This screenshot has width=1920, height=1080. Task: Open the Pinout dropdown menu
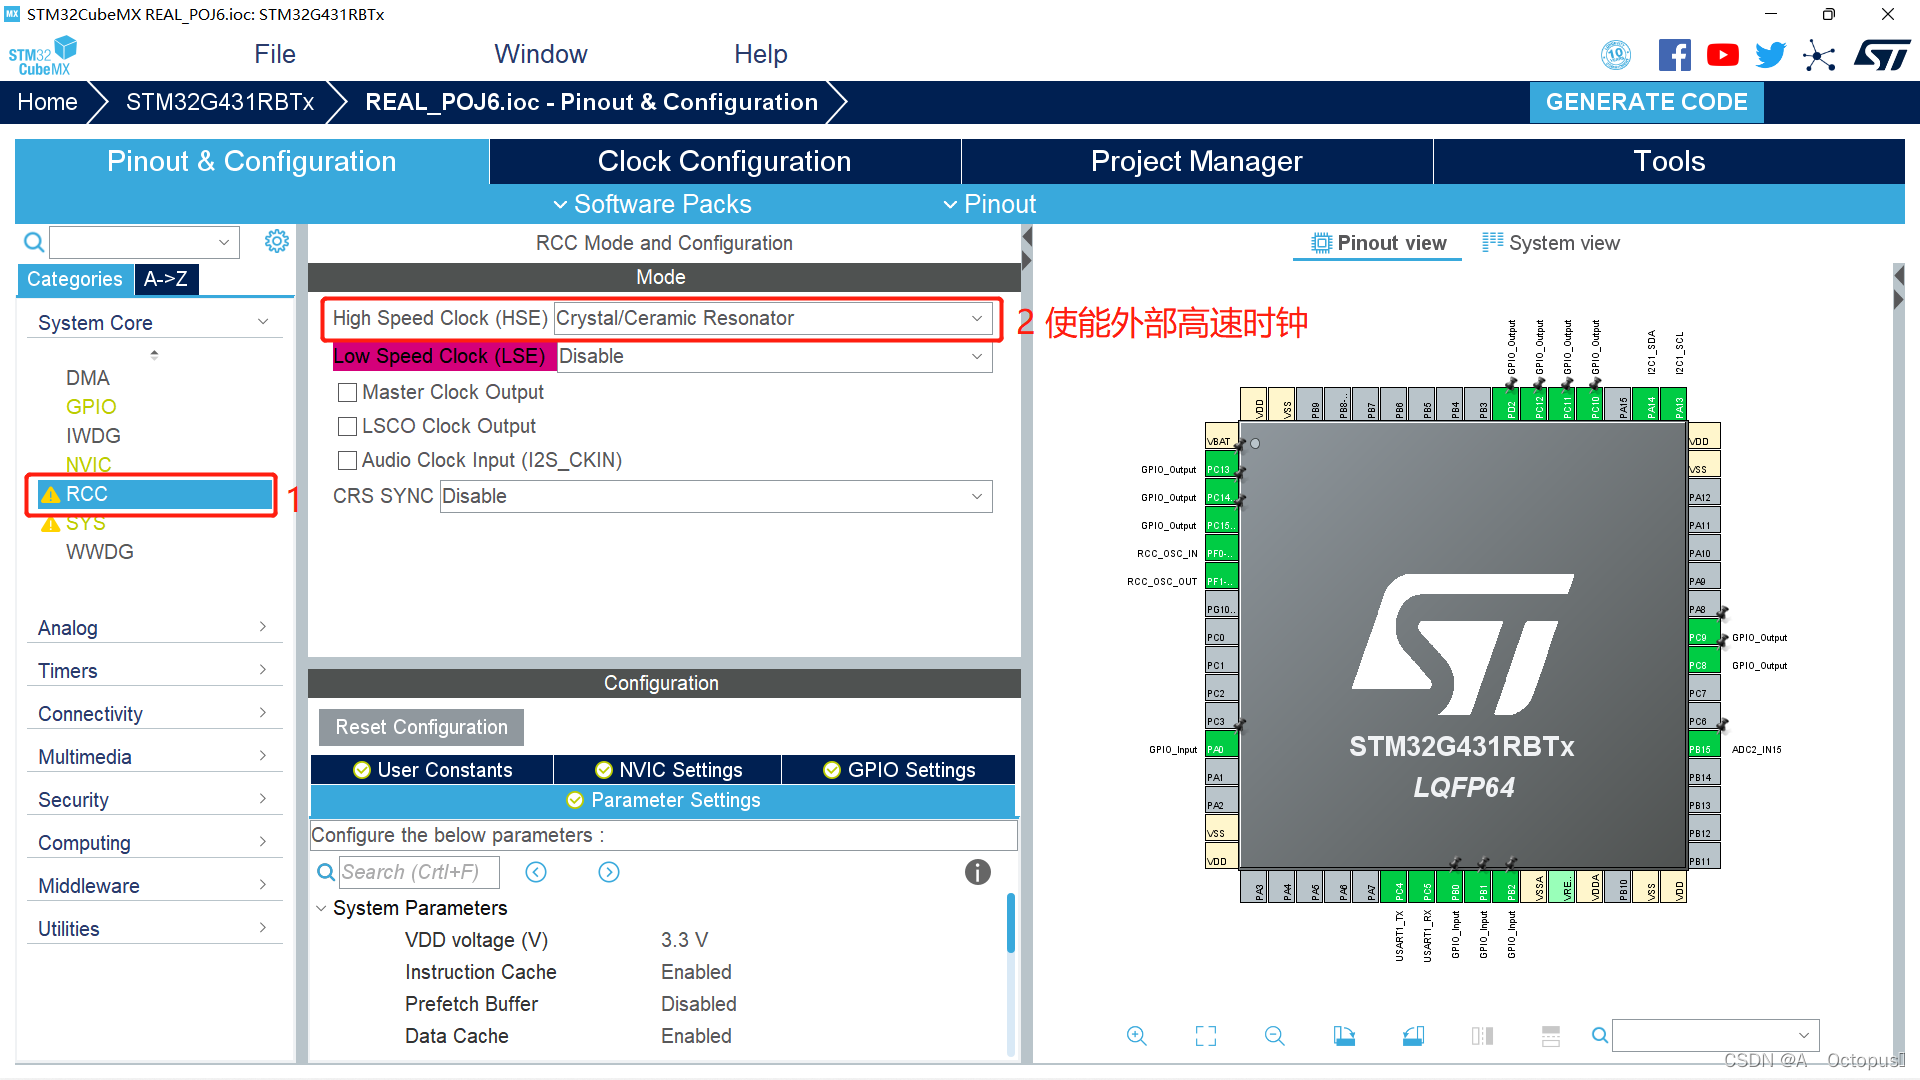pyautogui.click(x=989, y=204)
